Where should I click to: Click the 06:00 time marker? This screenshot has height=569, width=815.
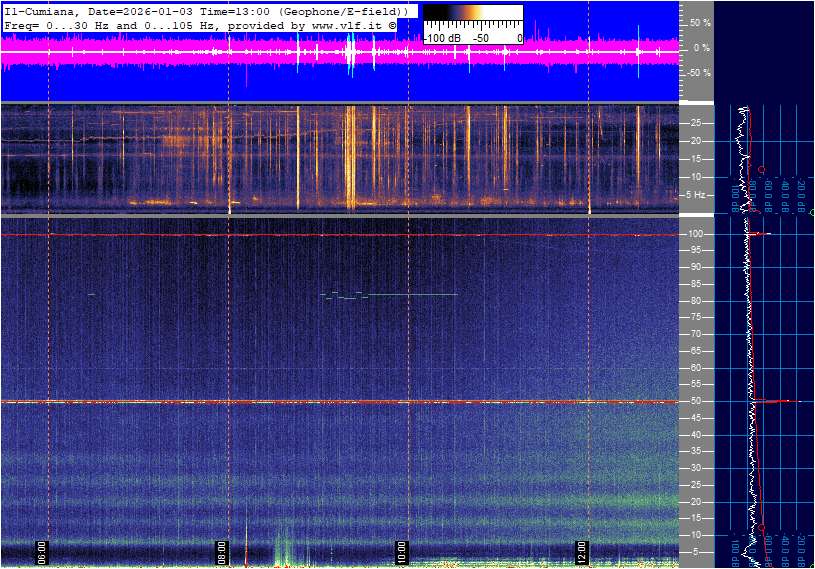pos(42,551)
